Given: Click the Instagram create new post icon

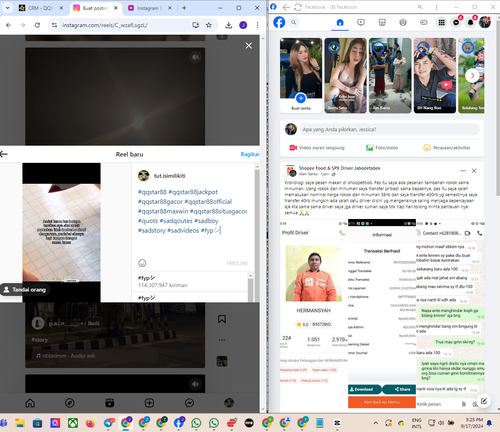Looking at the screenshot, I should [149, 403].
